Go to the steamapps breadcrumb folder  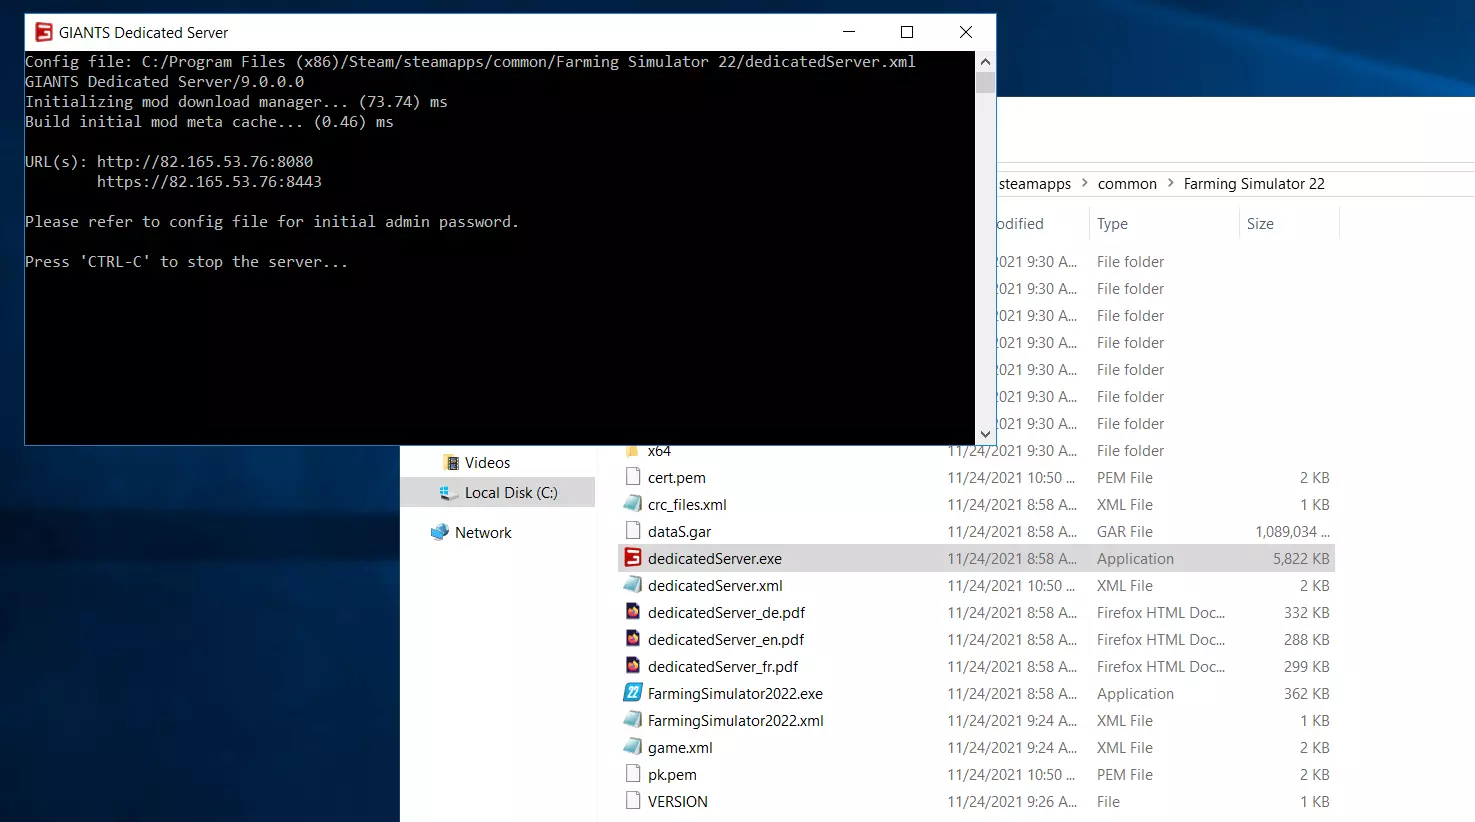click(x=1035, y=184)
